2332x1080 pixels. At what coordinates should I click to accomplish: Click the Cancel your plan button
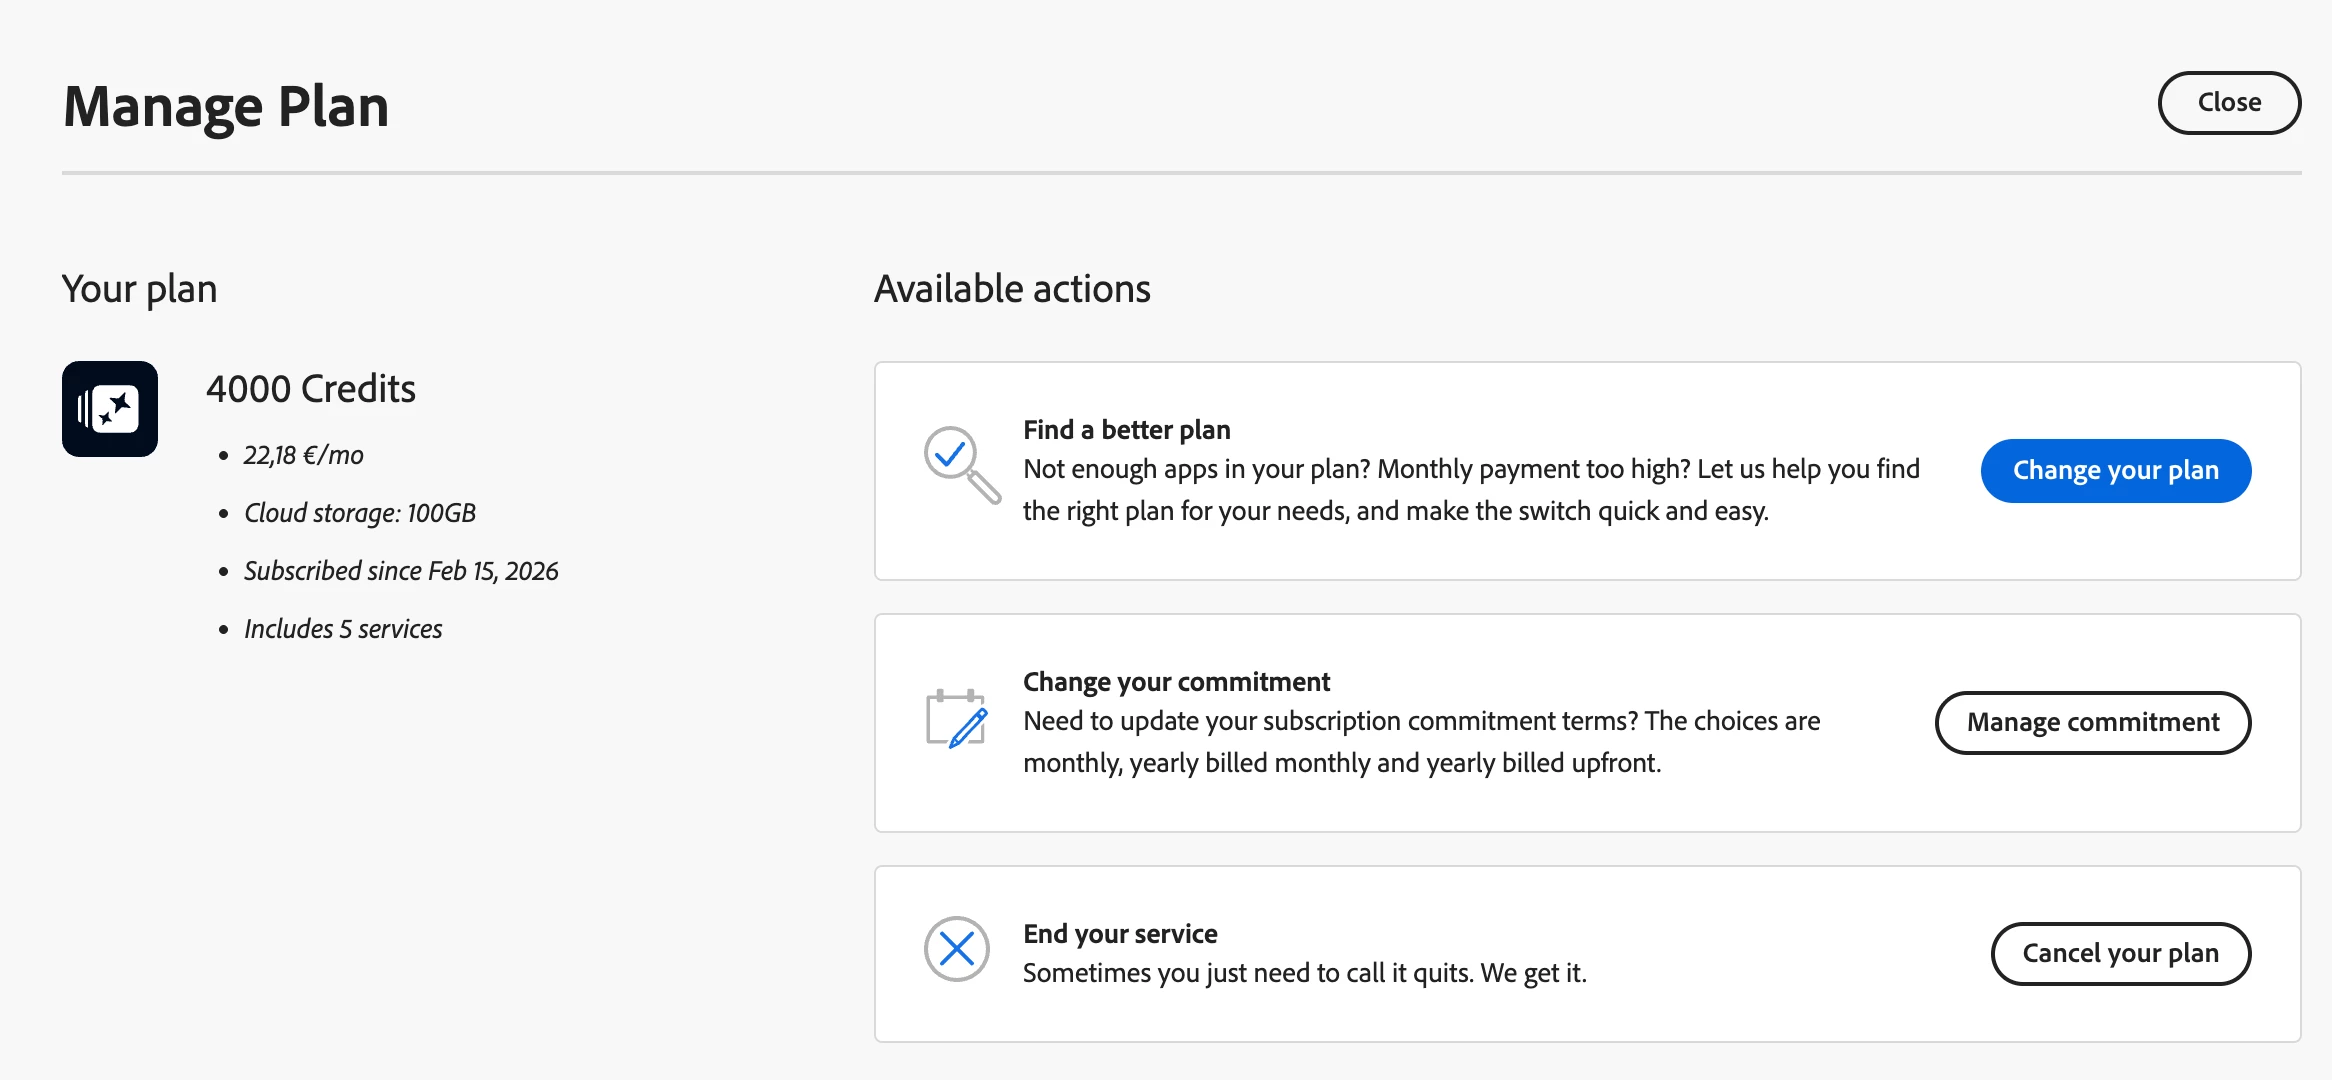coord(2120,953)
